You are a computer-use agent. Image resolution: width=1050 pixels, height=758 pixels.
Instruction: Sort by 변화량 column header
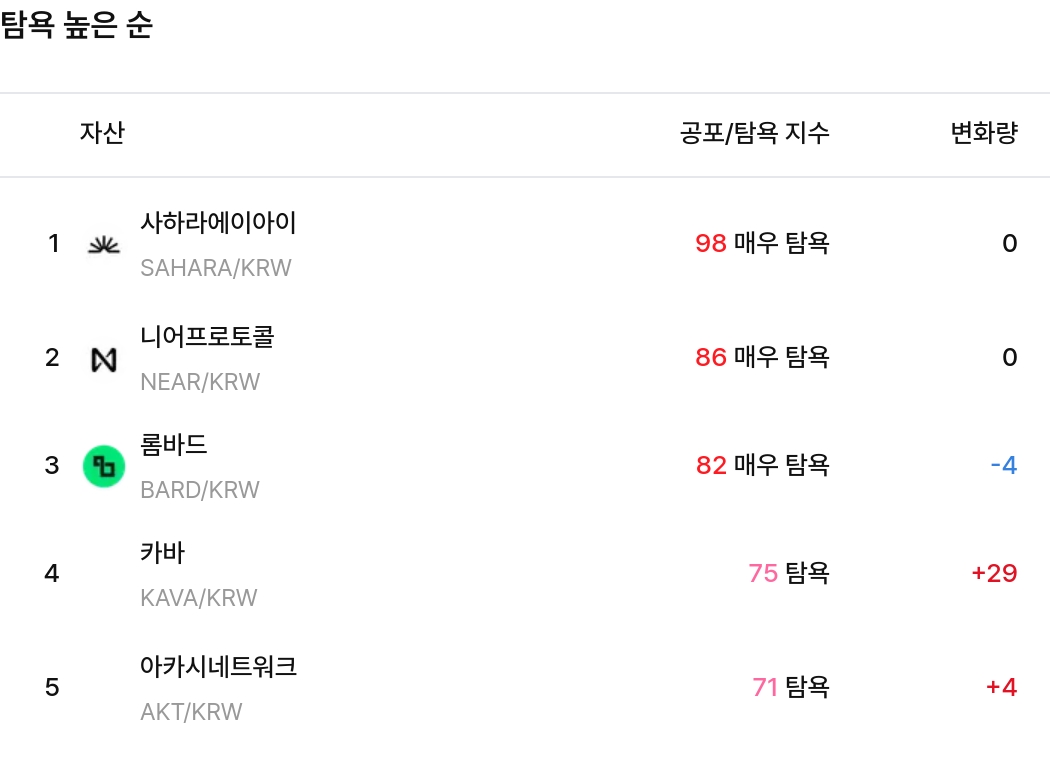983,133
